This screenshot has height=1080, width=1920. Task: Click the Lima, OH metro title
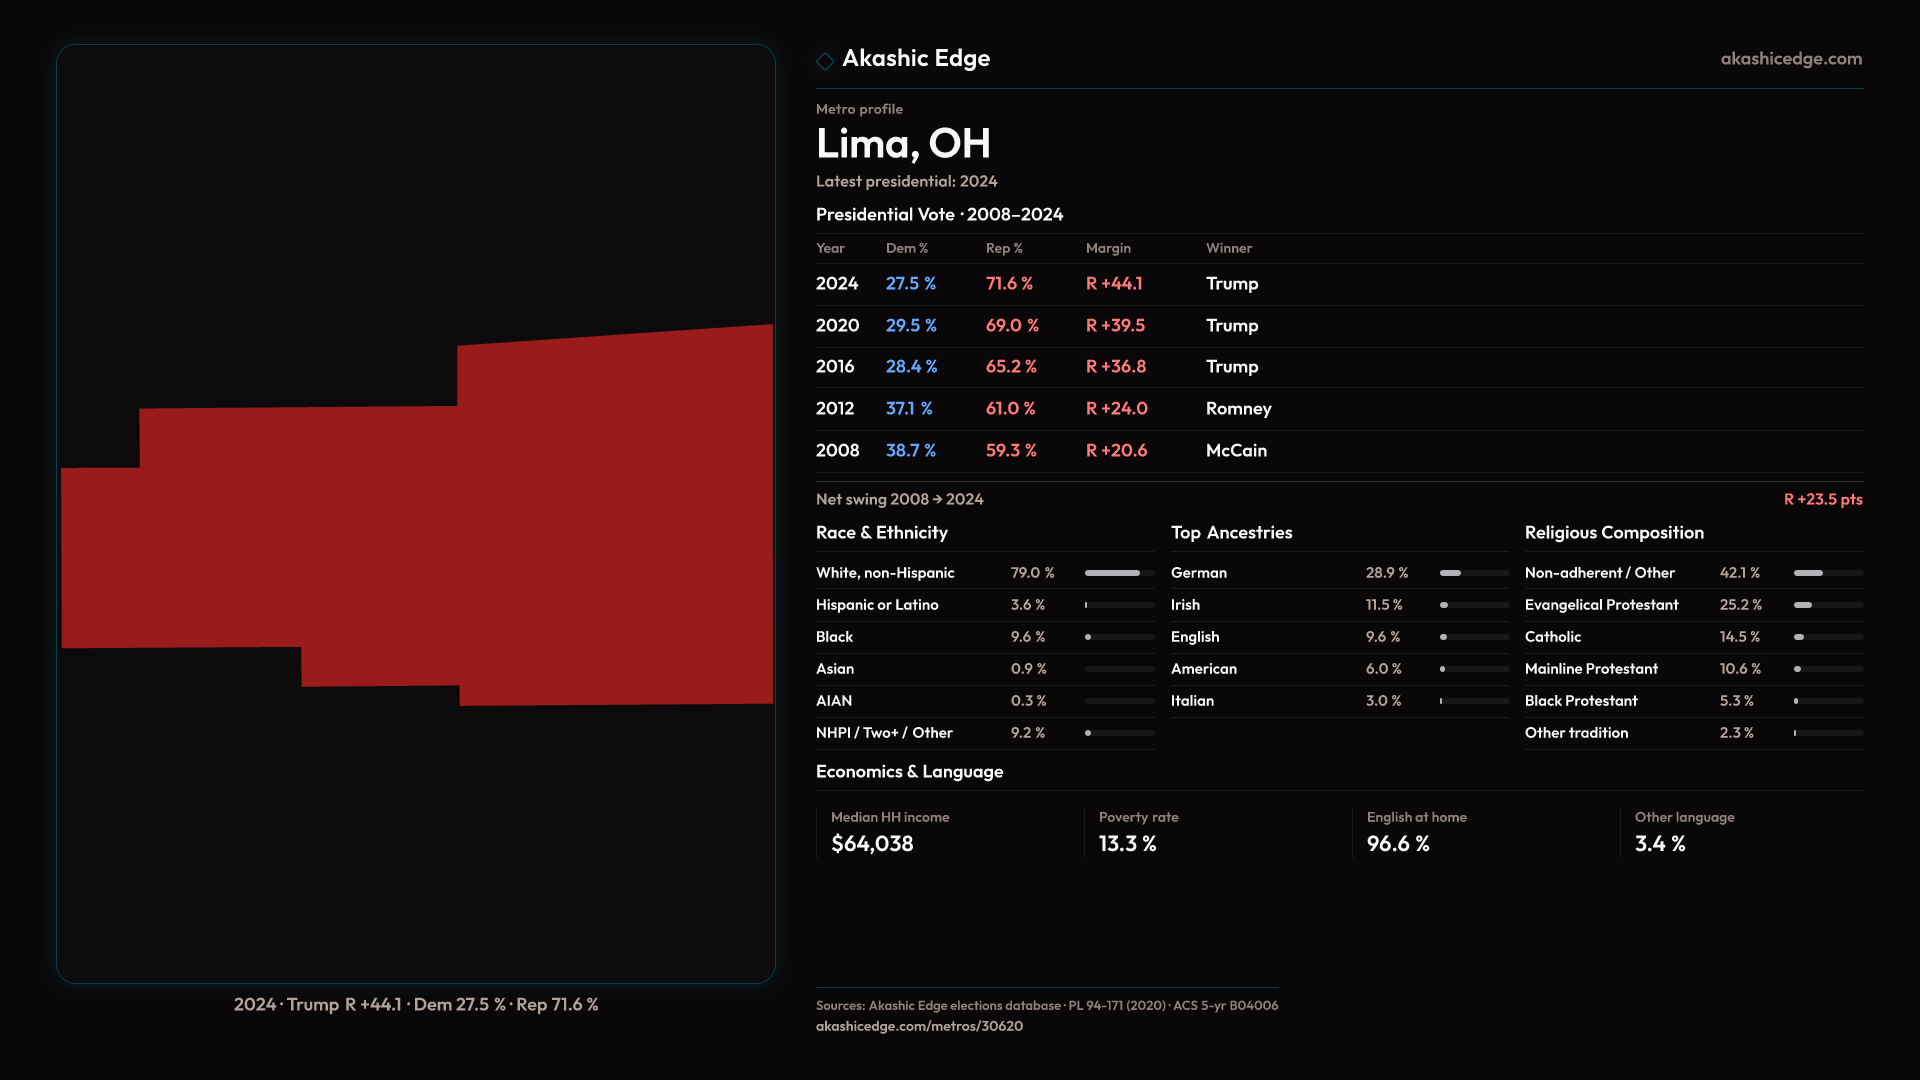pyautogui.click(x=903, y=144)
